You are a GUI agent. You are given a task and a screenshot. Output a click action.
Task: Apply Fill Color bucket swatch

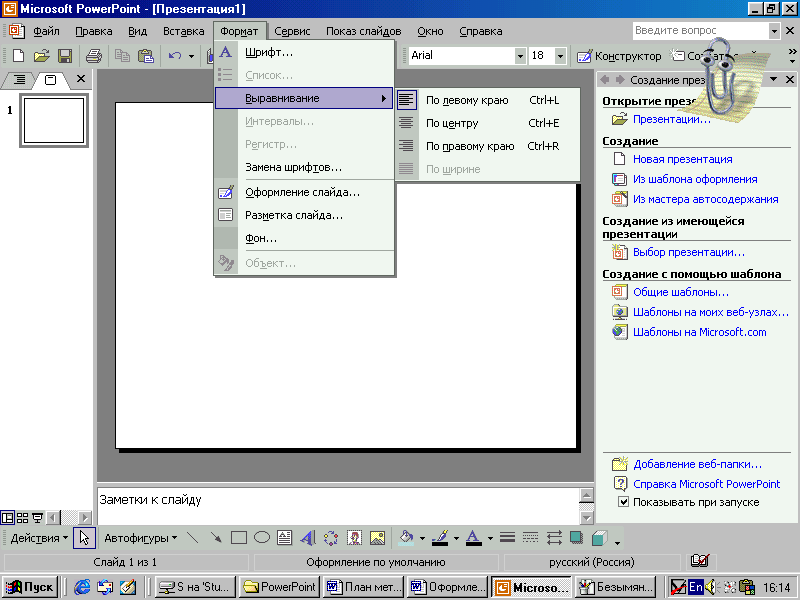(406, 538)
